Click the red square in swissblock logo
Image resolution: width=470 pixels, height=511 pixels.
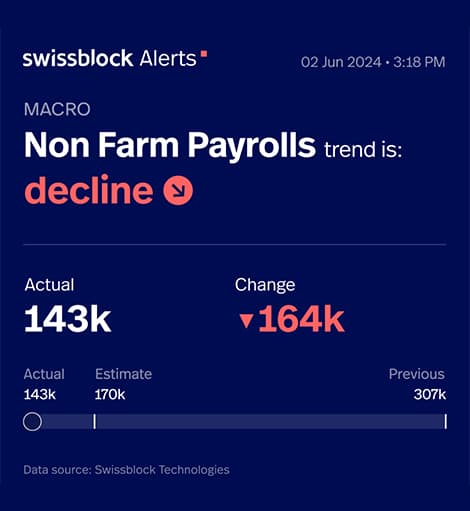tap(204, 54)
